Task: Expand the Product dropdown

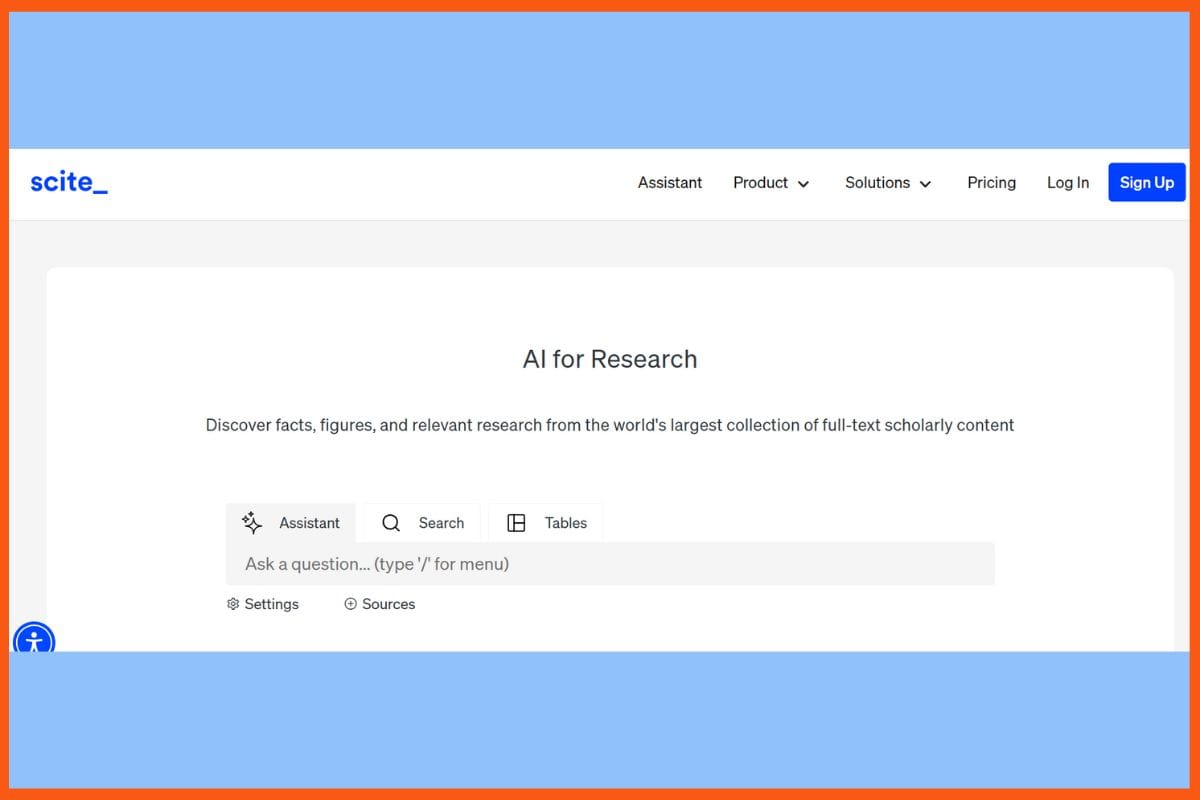Action: pyautogui.click(x=771, y=183)
